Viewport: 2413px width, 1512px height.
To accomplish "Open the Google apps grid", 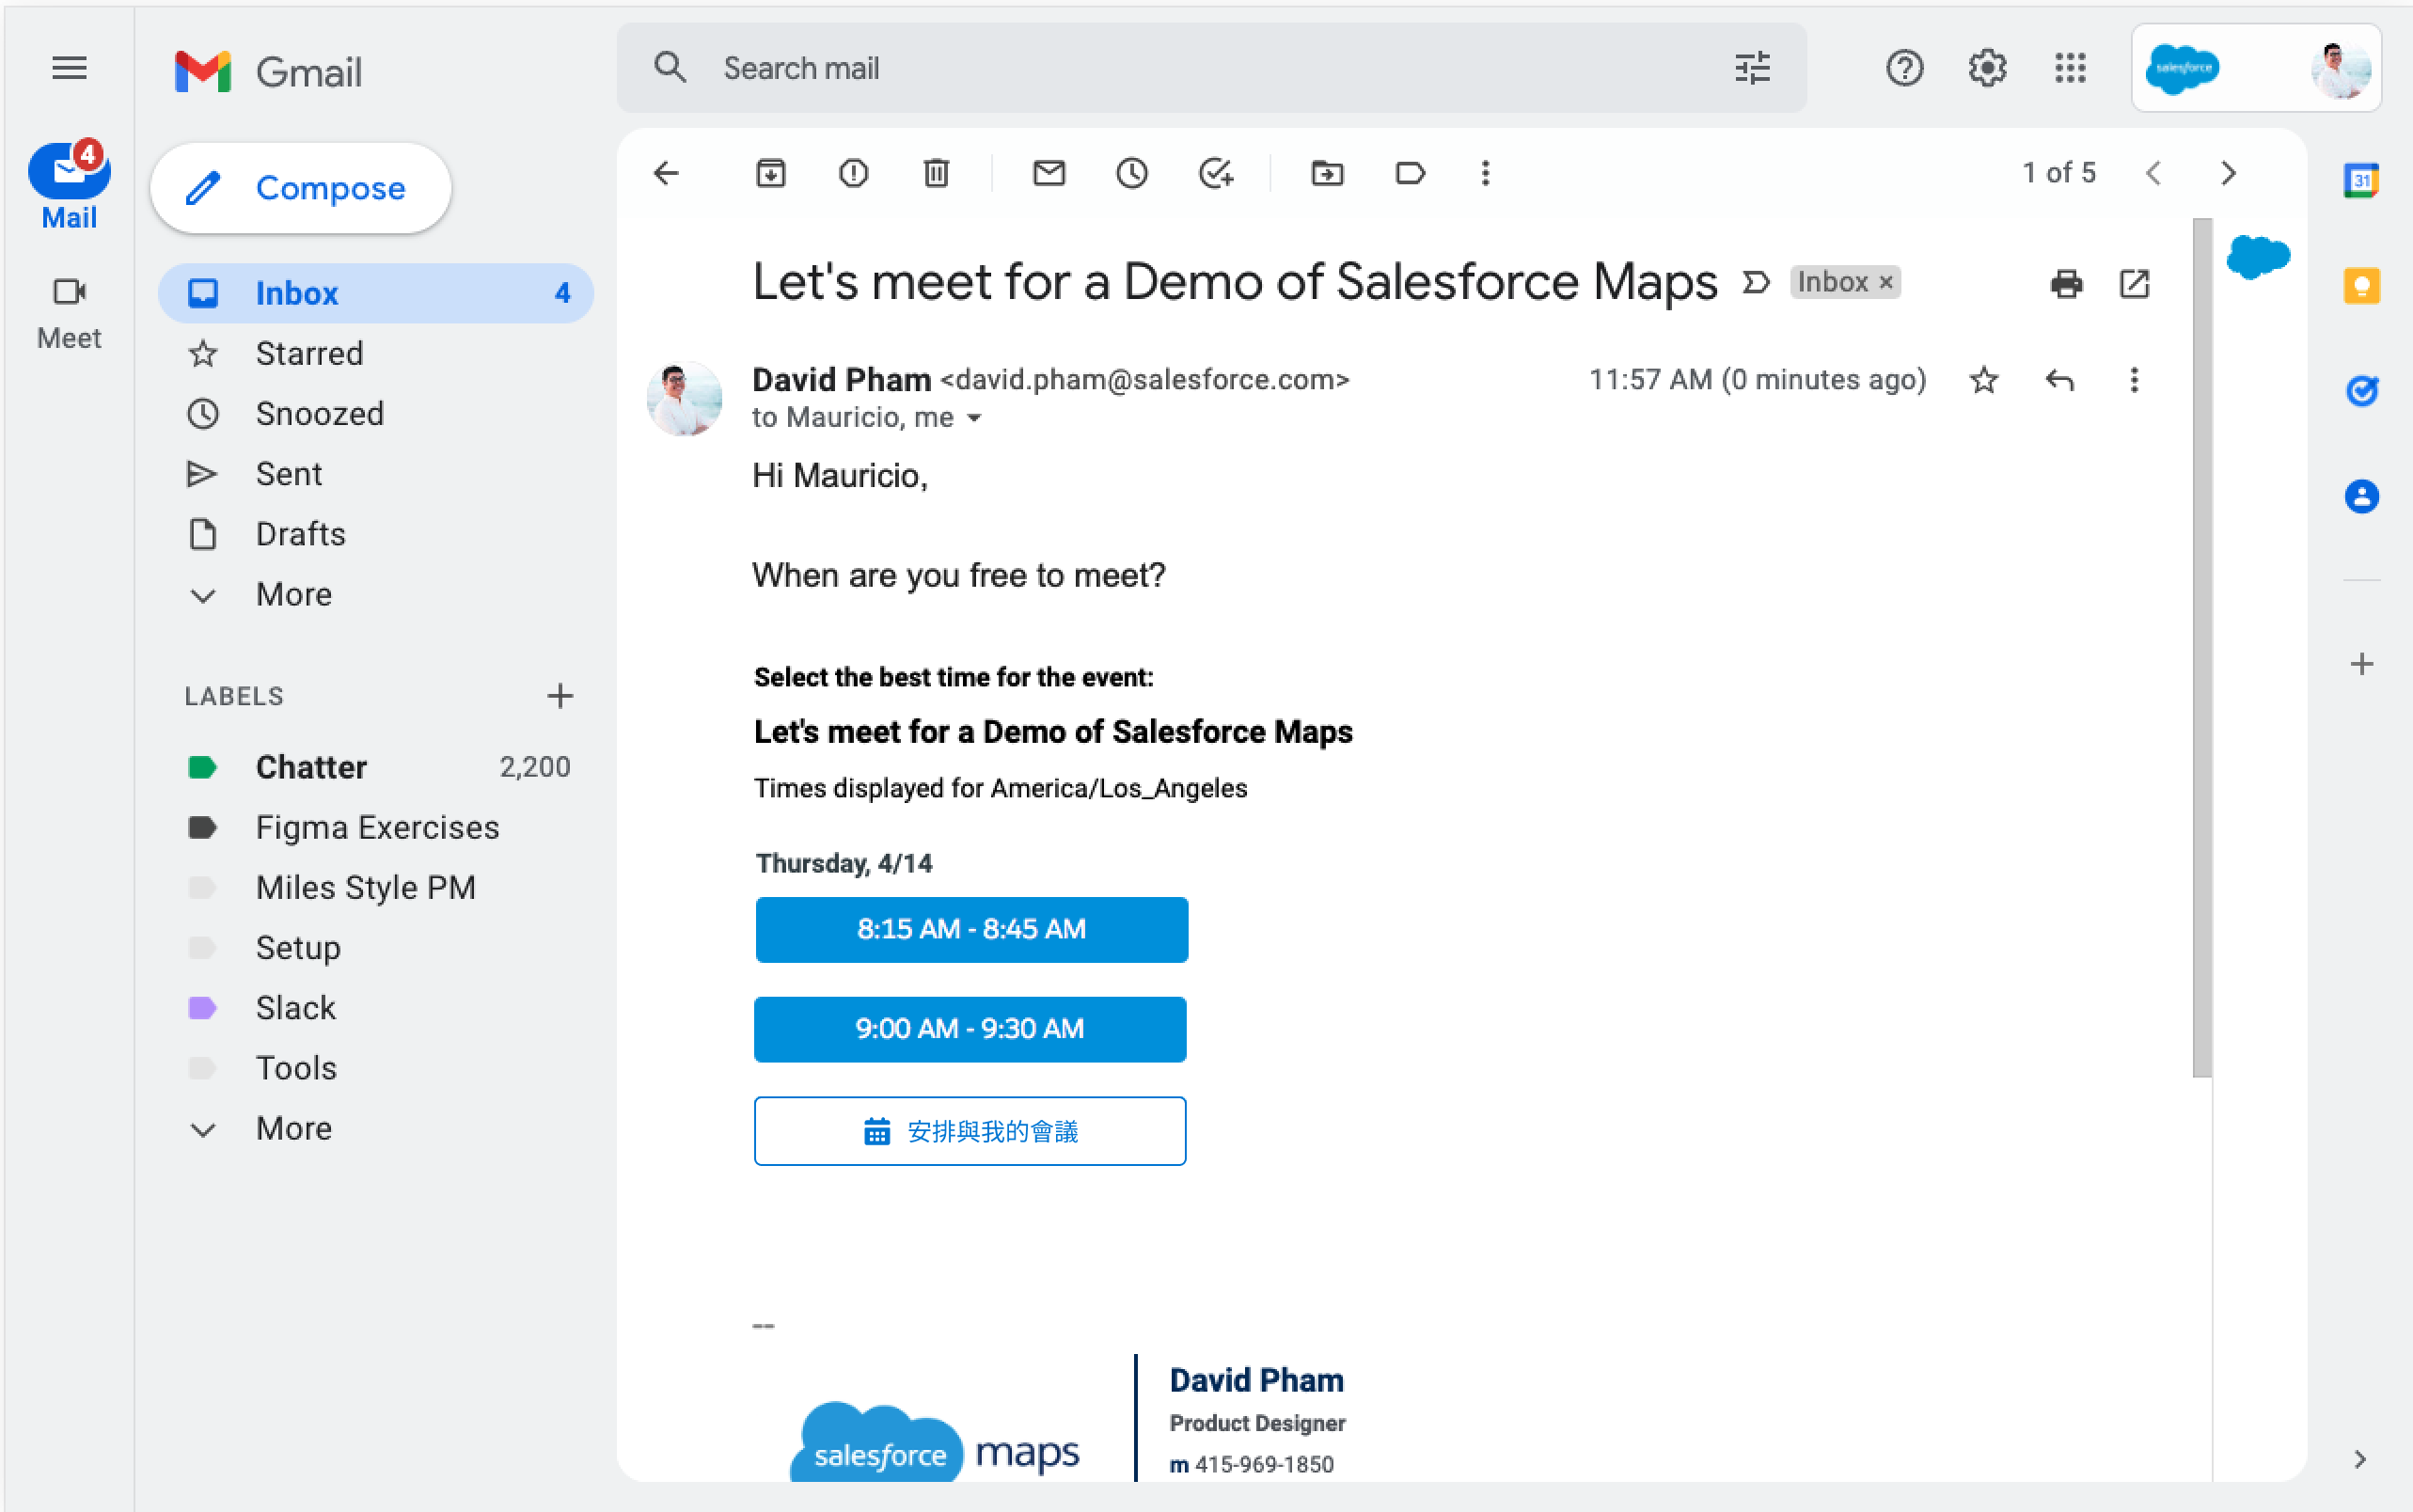I will coord(2070,68).
